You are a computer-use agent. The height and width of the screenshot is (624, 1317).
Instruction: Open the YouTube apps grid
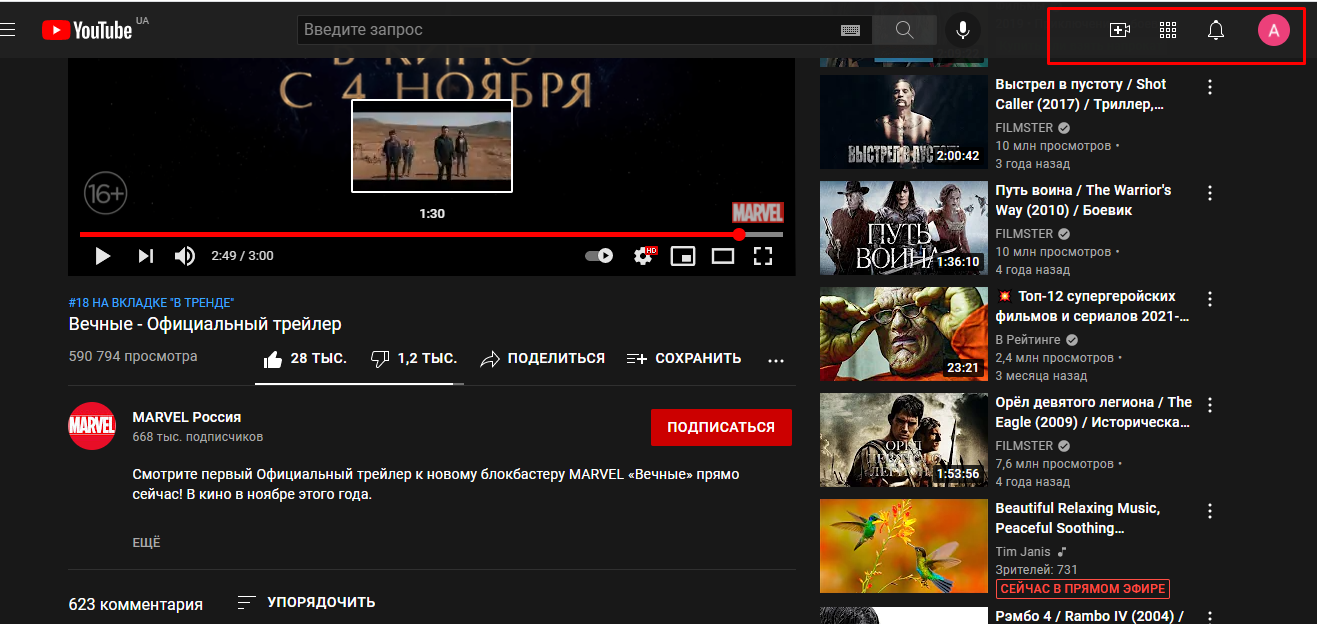point(1168,30)
